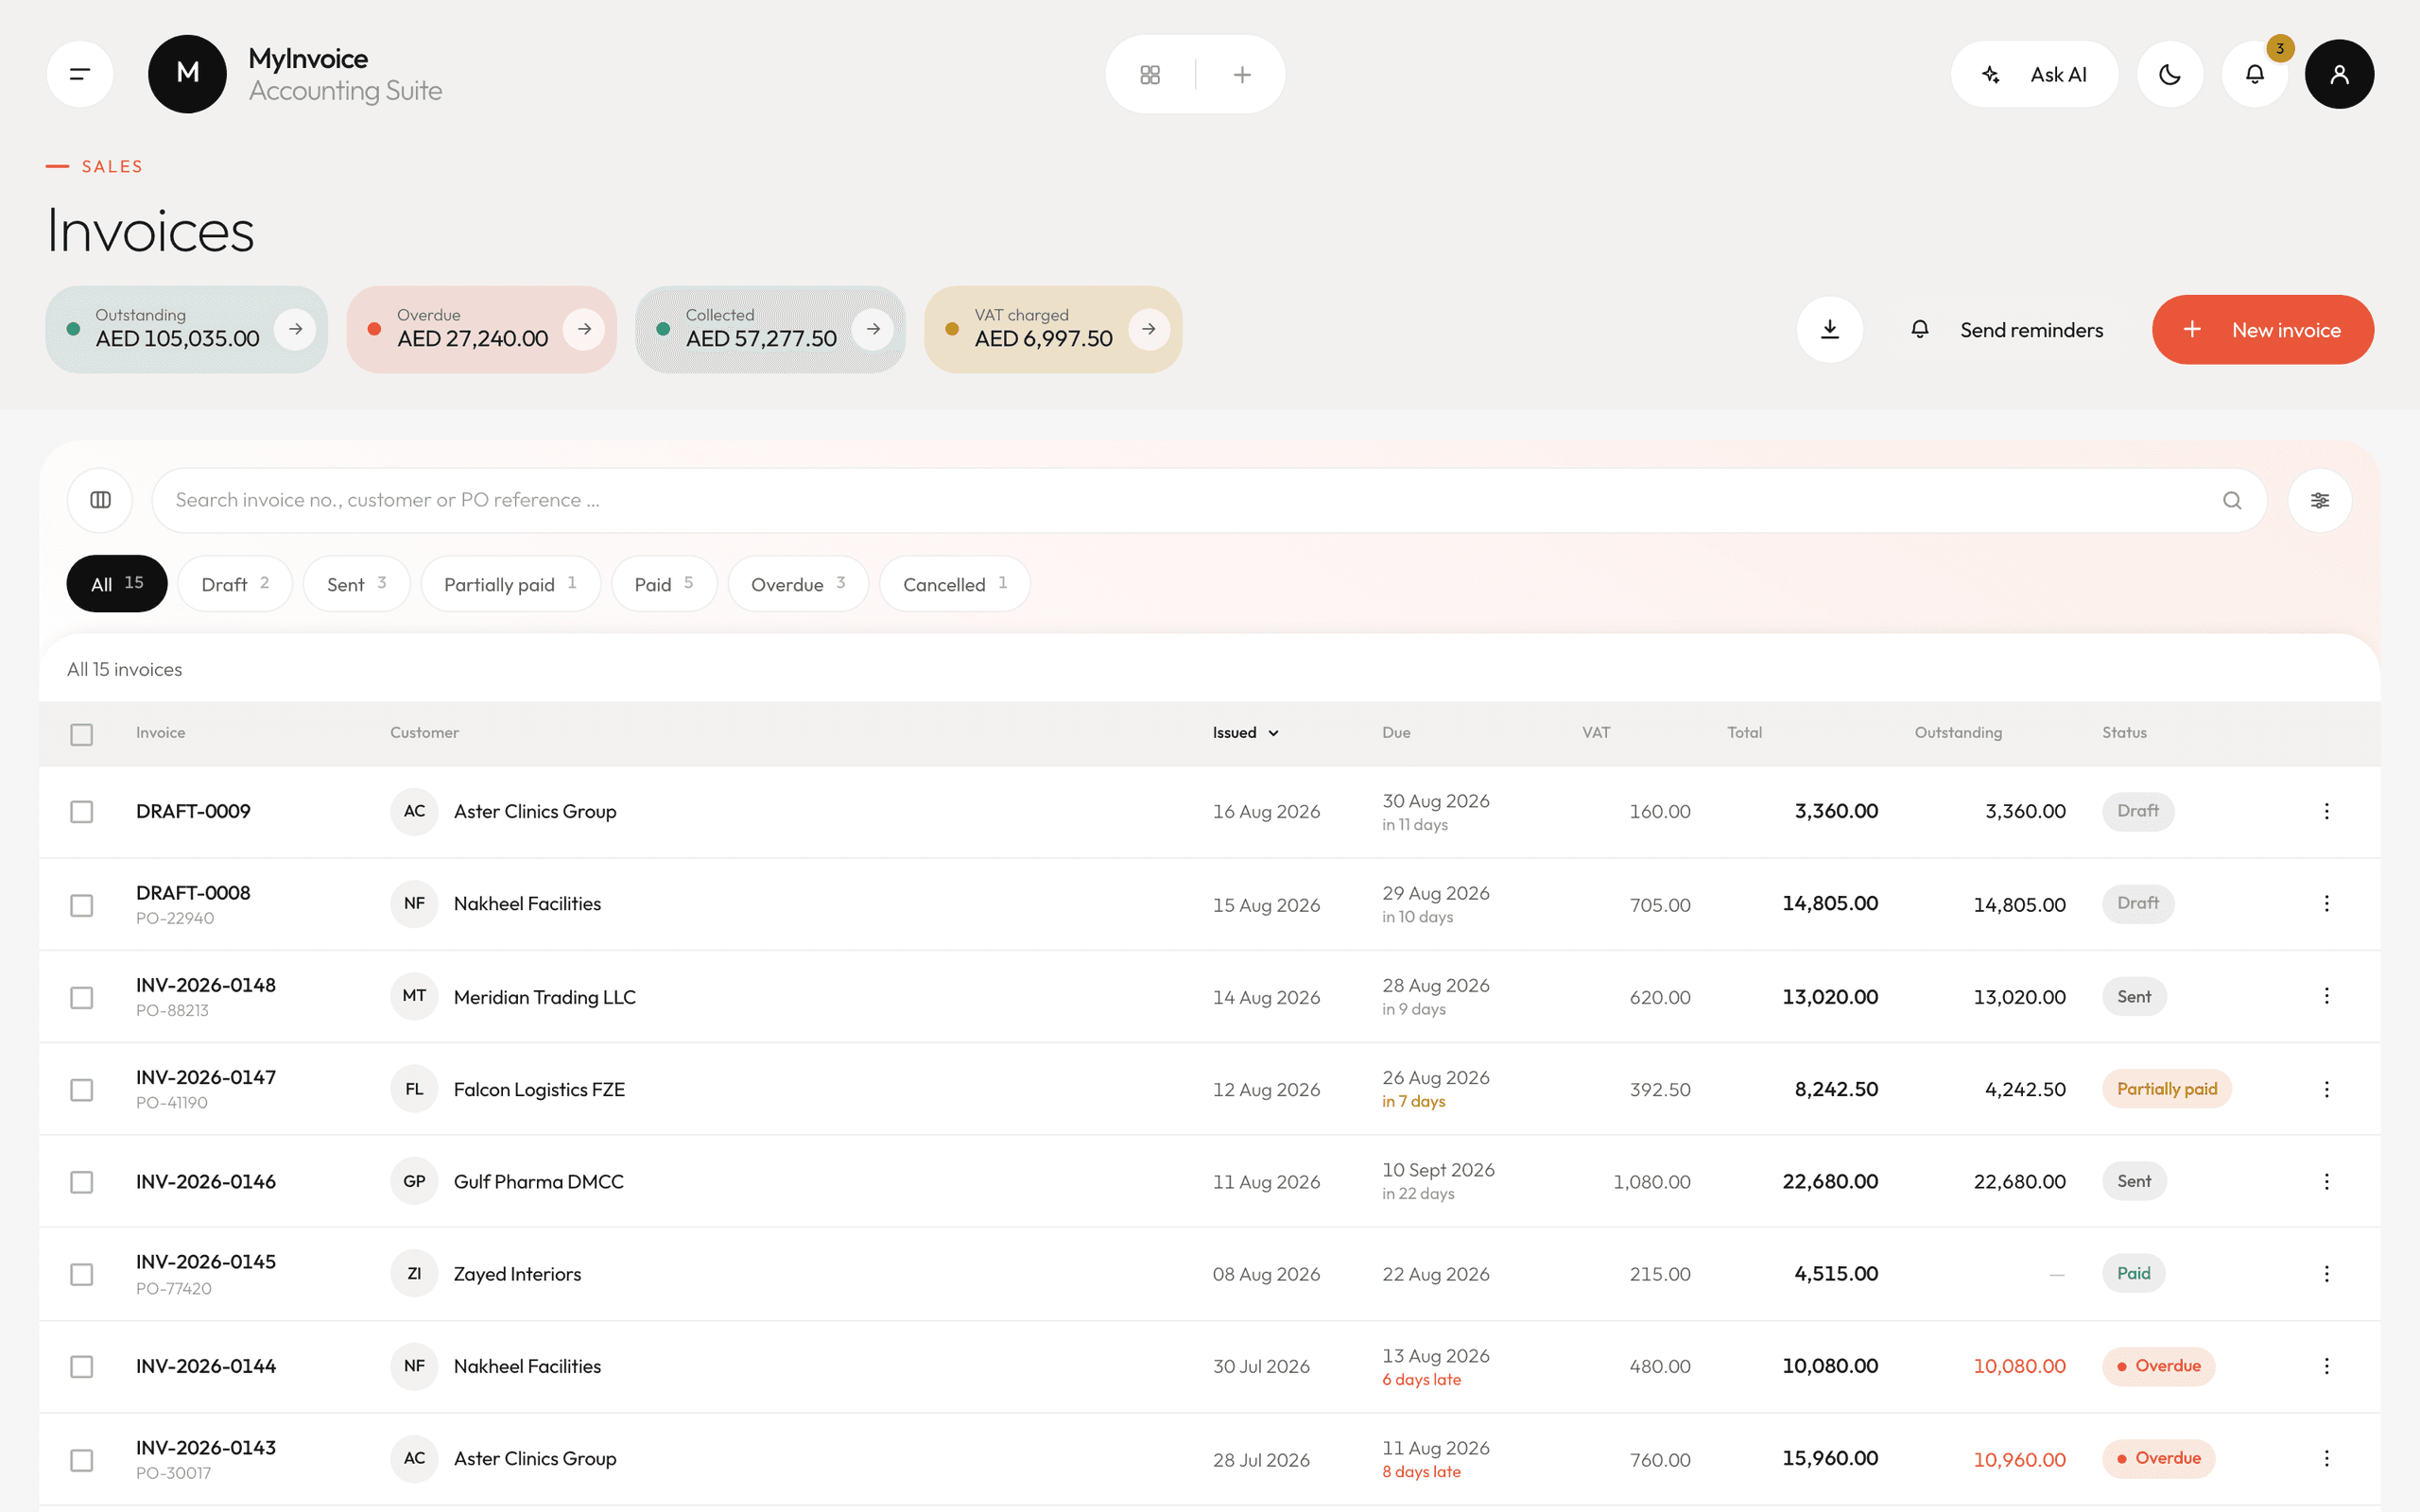
Task: Open the user profile avatar
Action: point(2339,74)
